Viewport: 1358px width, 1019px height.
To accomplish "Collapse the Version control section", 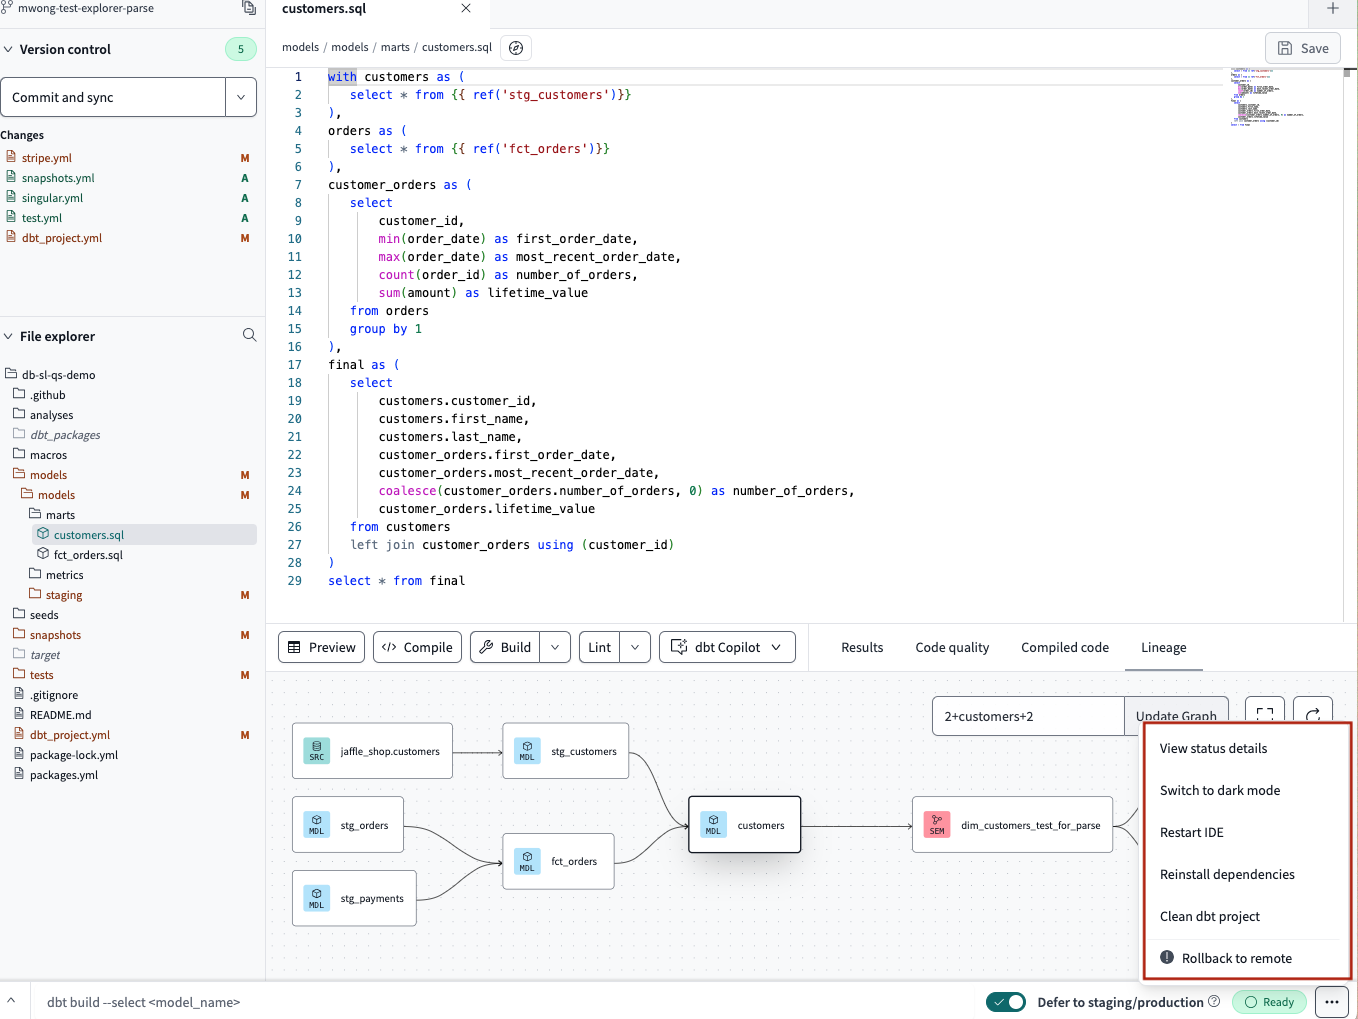I will coord(9,48).
